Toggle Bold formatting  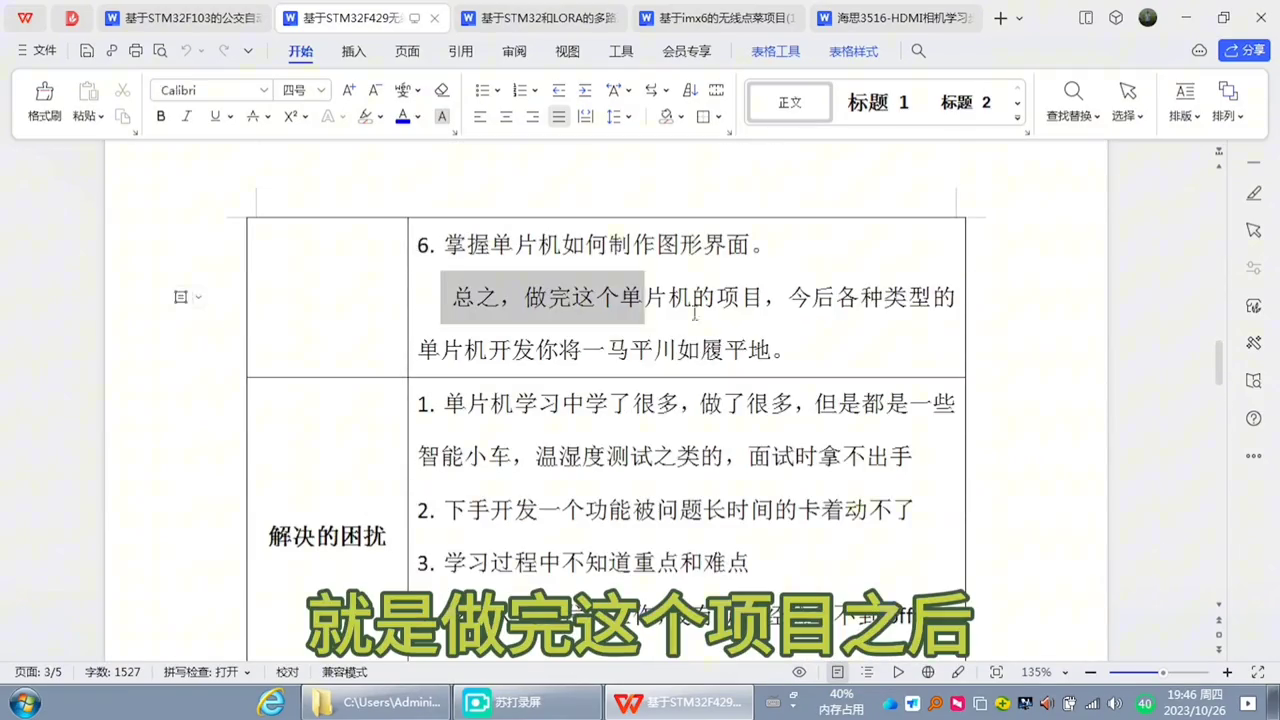(160, 117)
